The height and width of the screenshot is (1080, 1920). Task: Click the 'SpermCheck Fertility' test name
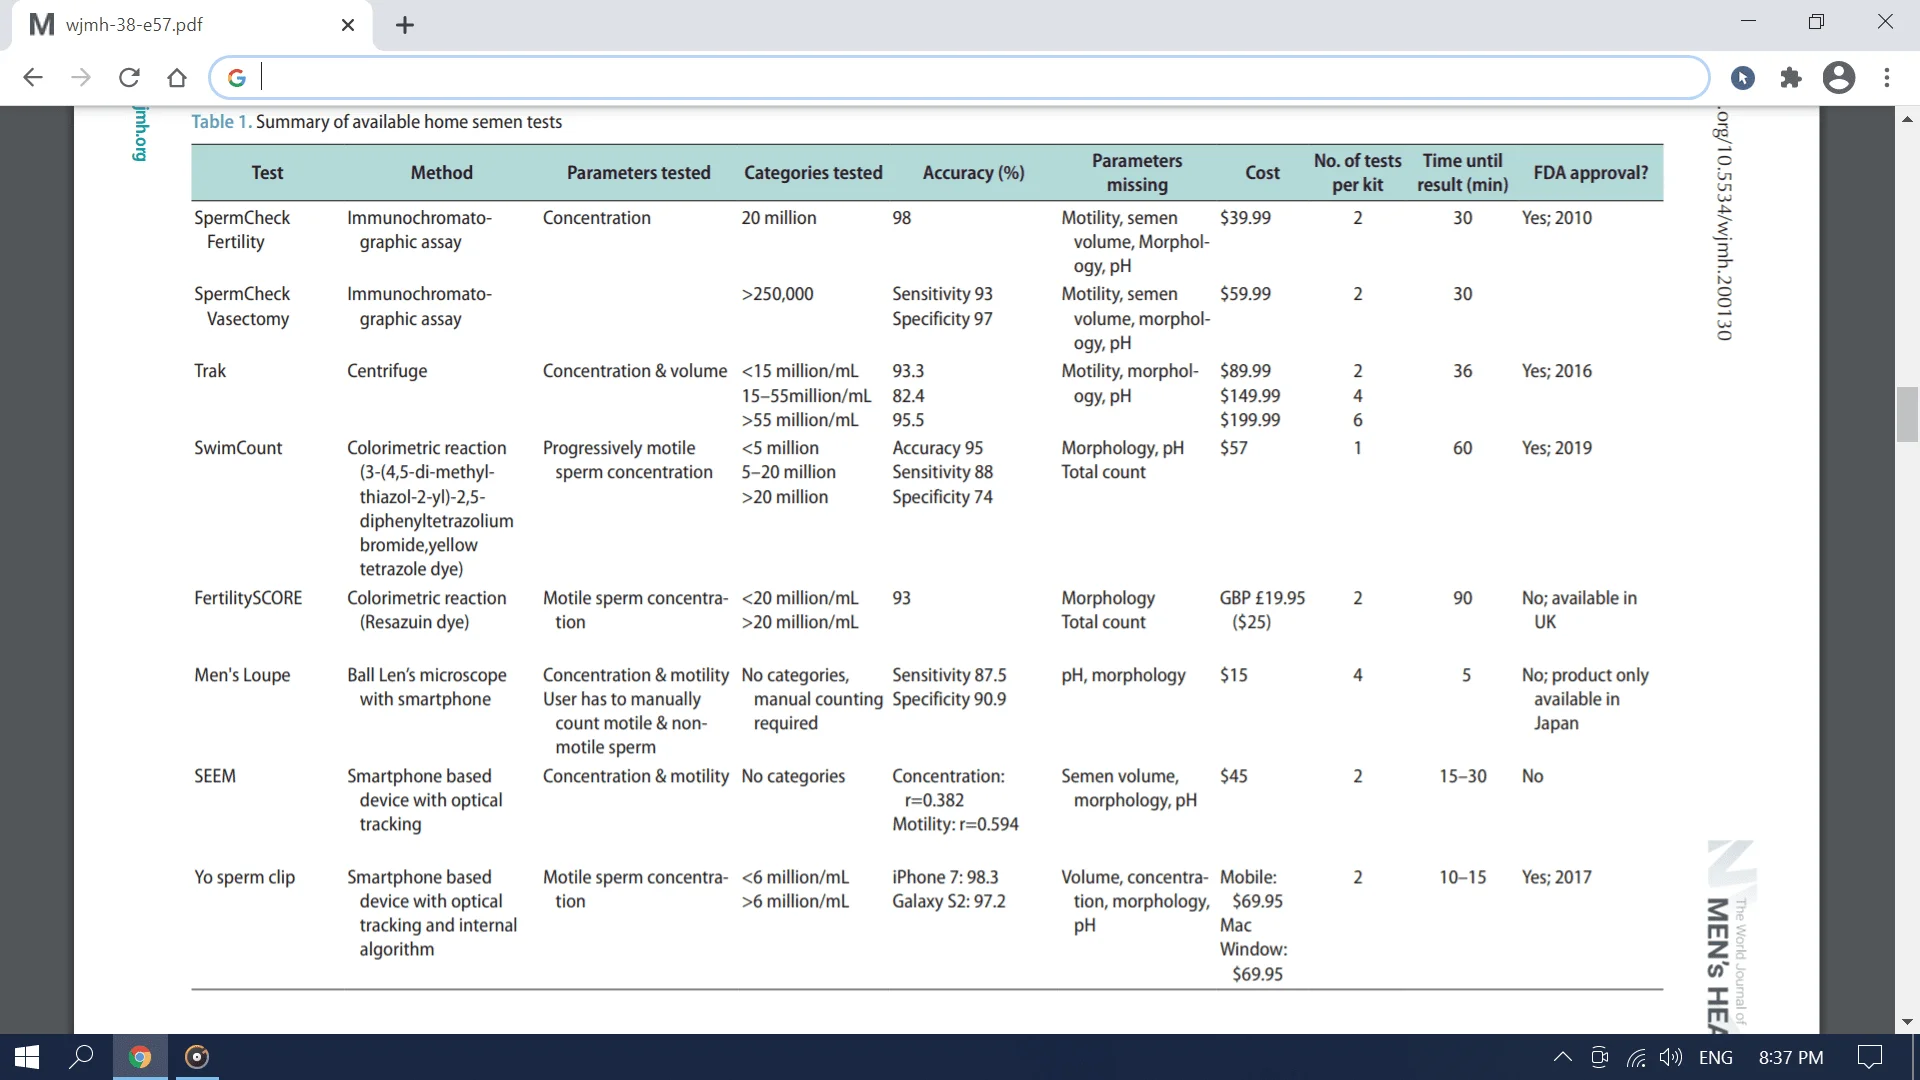coord(241,230)
